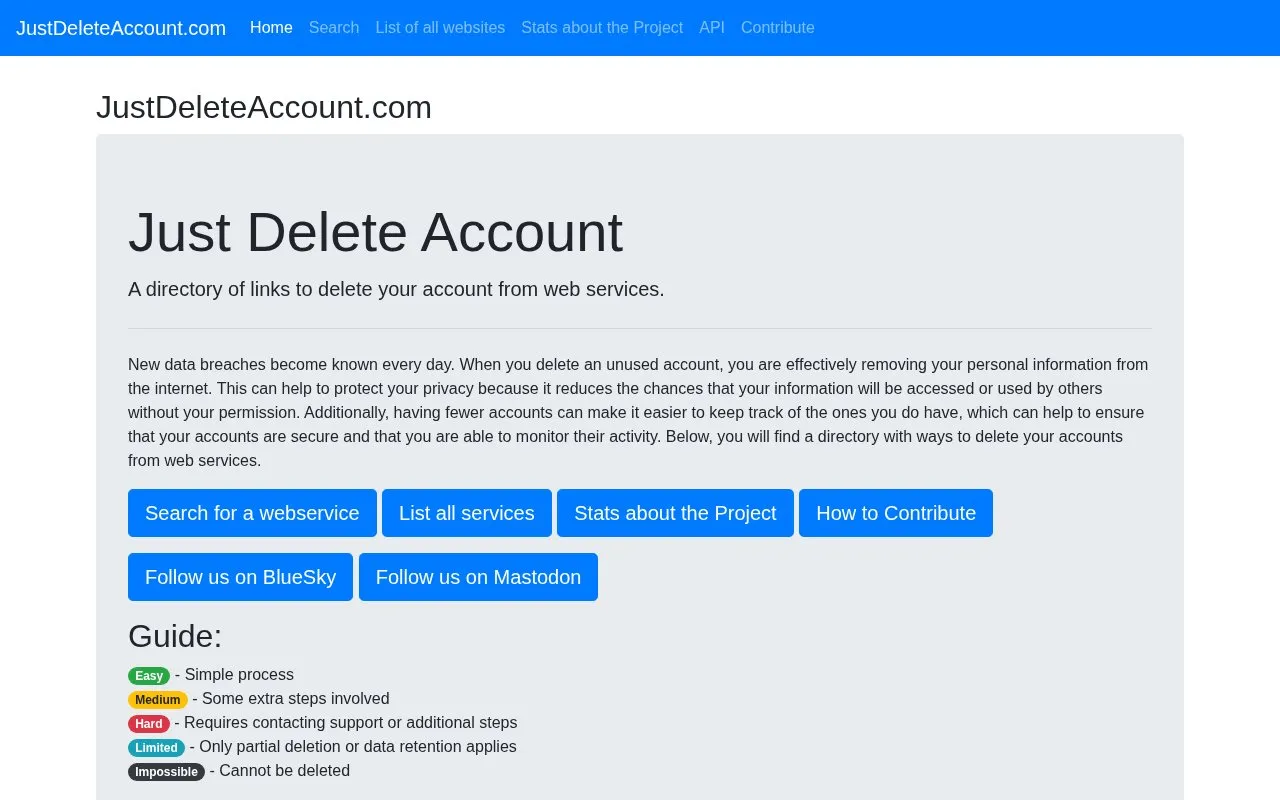Click 'Only partial deletion or data retention applies'
Viewport: 1280px width, 800px height.
point(358,747)
